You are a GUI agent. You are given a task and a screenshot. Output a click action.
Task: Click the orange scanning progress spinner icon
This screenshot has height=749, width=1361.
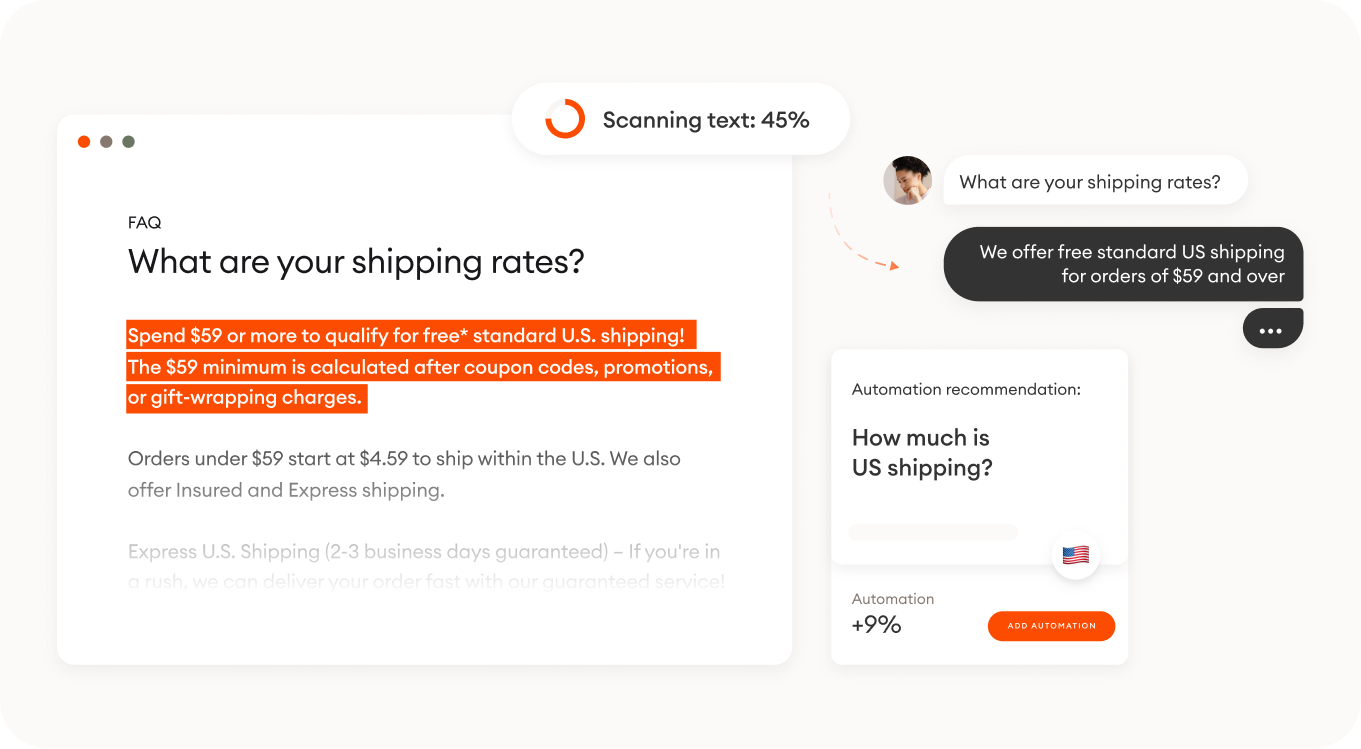[564, 119]
